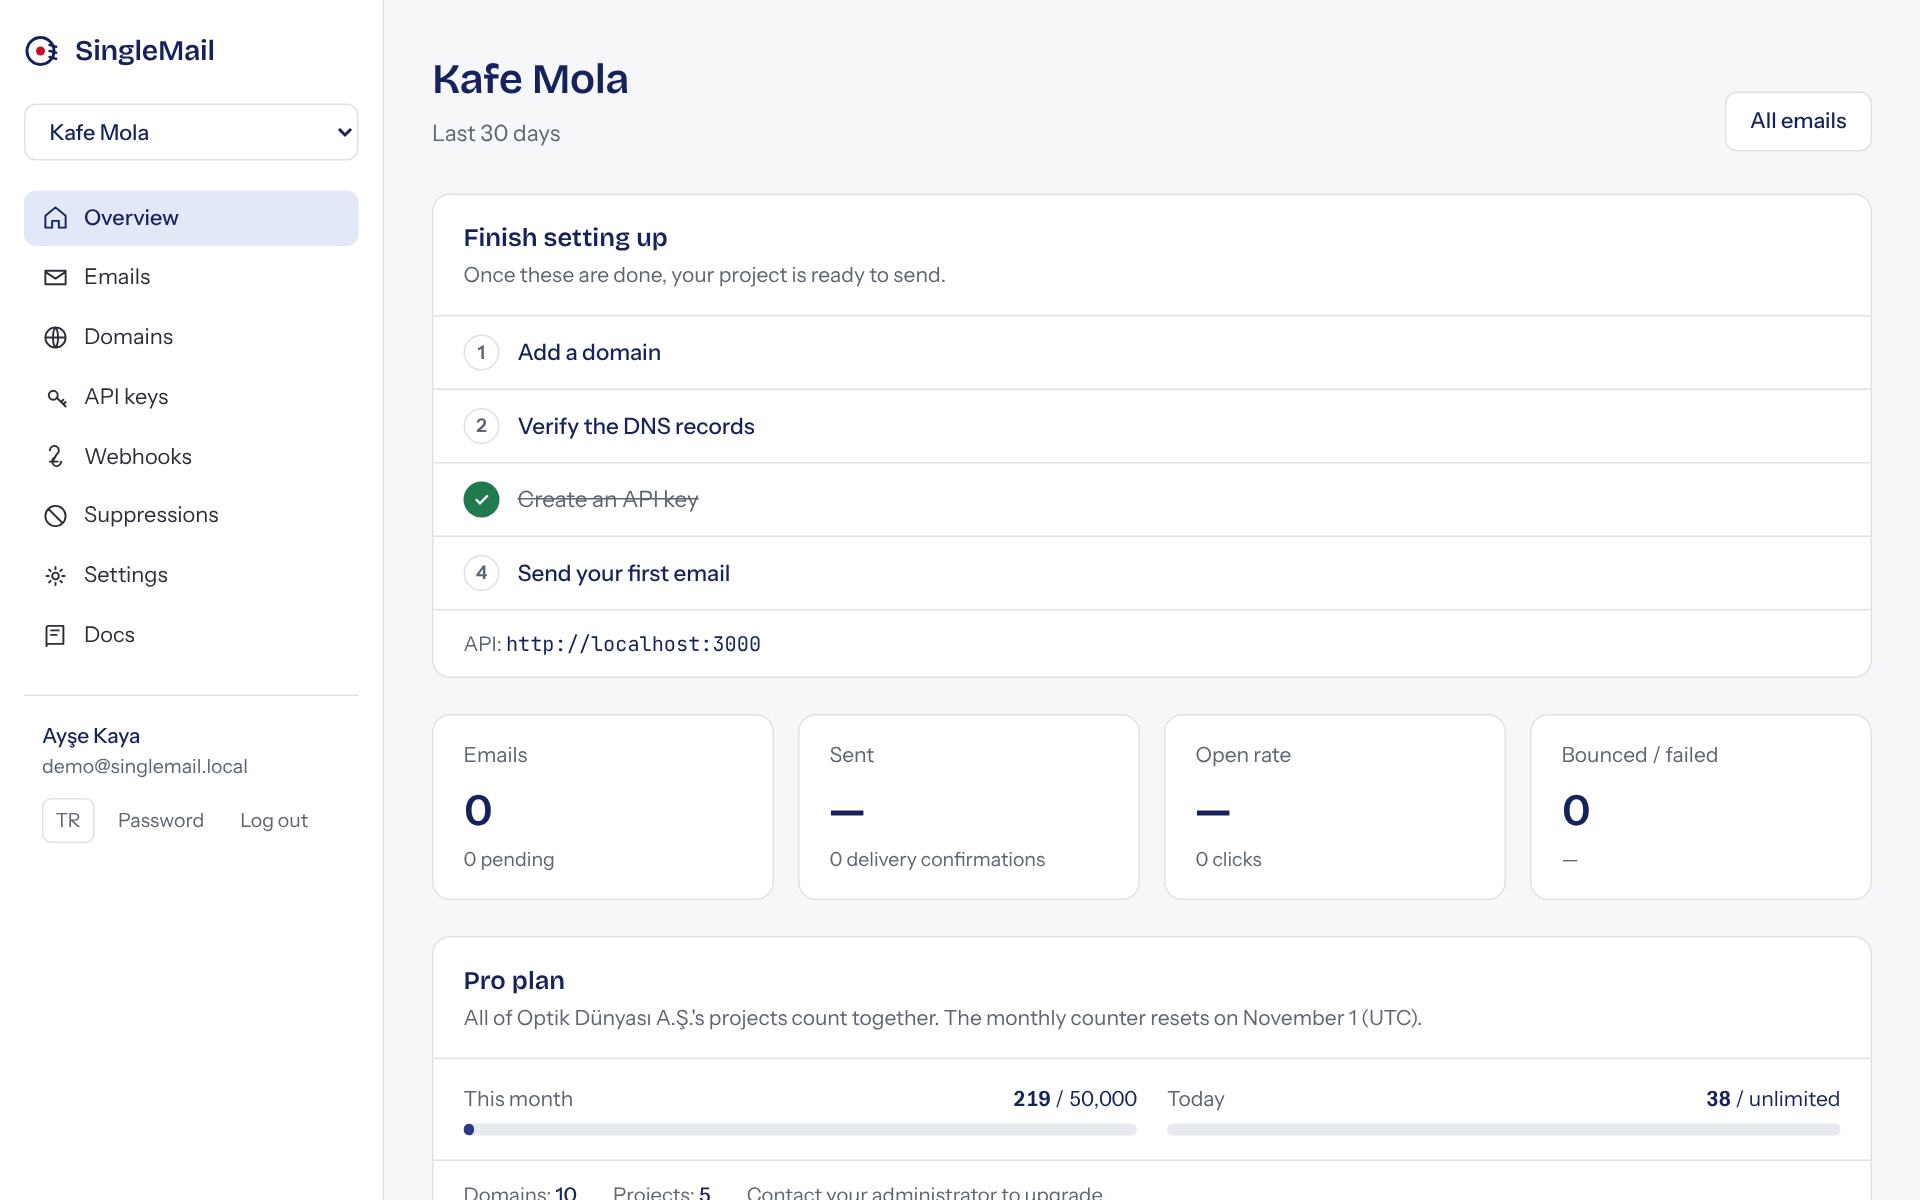Click step number 1 circle badge
The image size is (1920, 1200).
click(x=481, y=352)
